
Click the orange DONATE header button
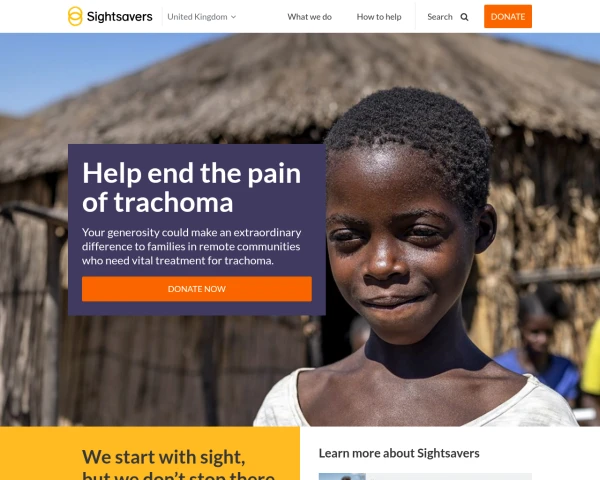508,16
